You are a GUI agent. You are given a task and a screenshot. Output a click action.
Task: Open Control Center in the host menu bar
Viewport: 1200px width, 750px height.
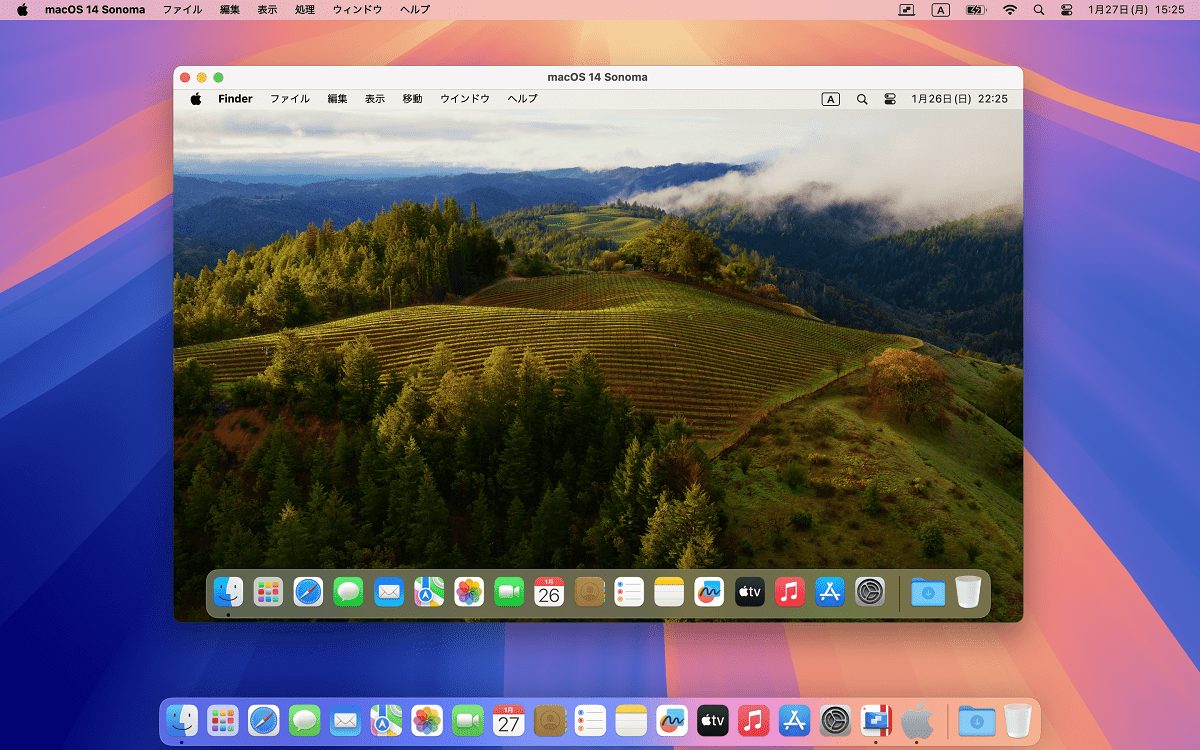[x=1066, y=9]
